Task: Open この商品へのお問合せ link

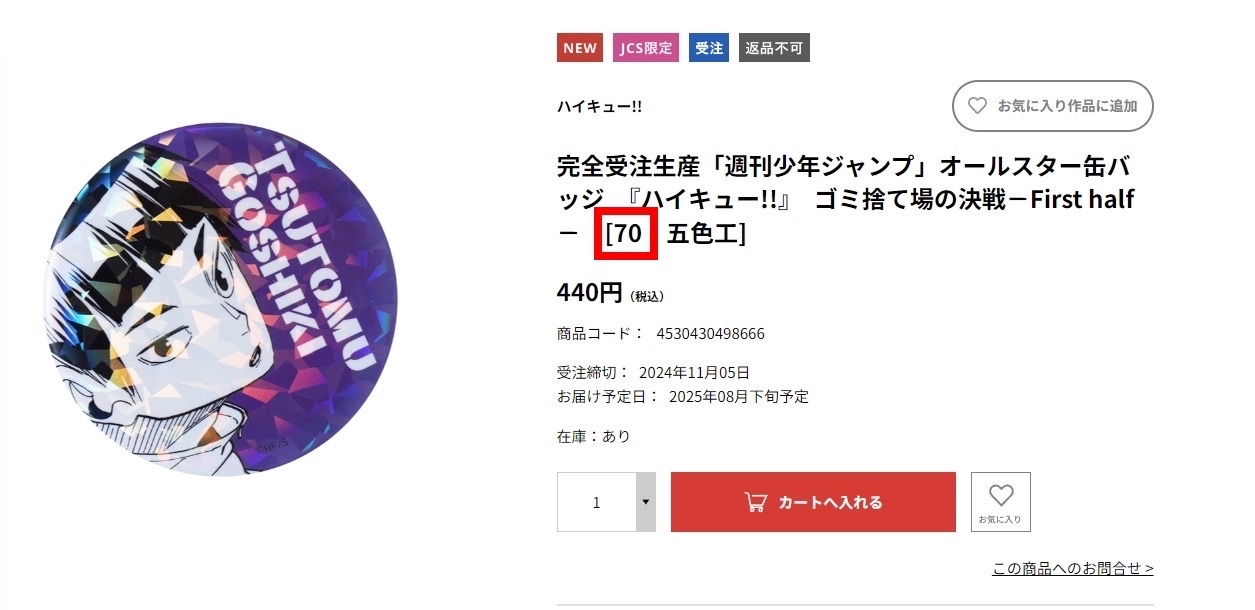Action: click(x=1073, y=569)
